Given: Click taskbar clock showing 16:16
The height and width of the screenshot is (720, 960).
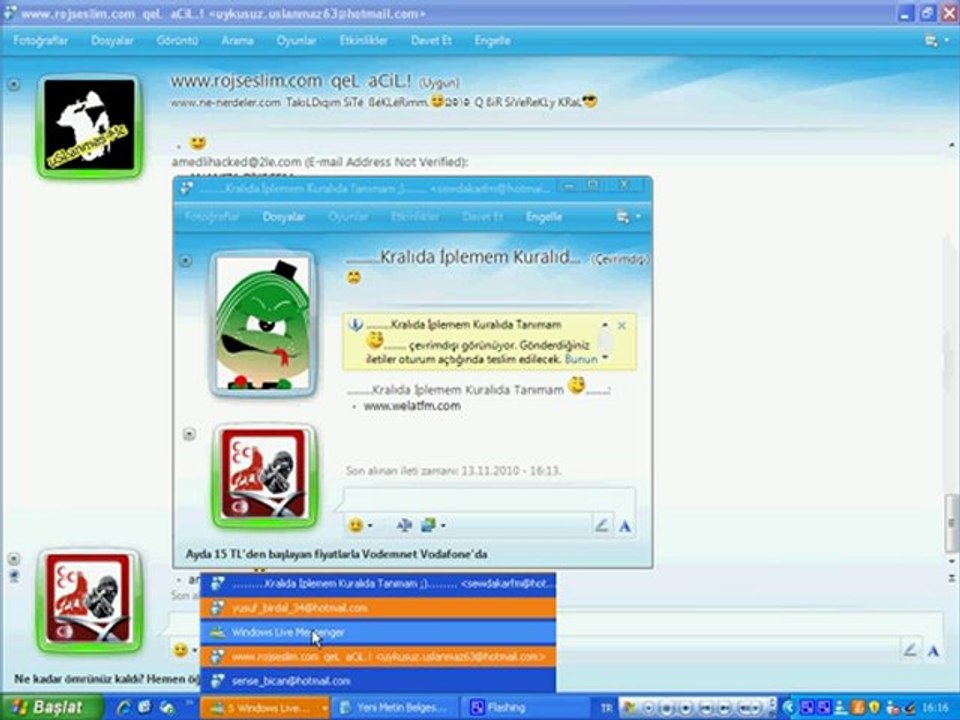Looking at the screenshot, I should (935, 708).
